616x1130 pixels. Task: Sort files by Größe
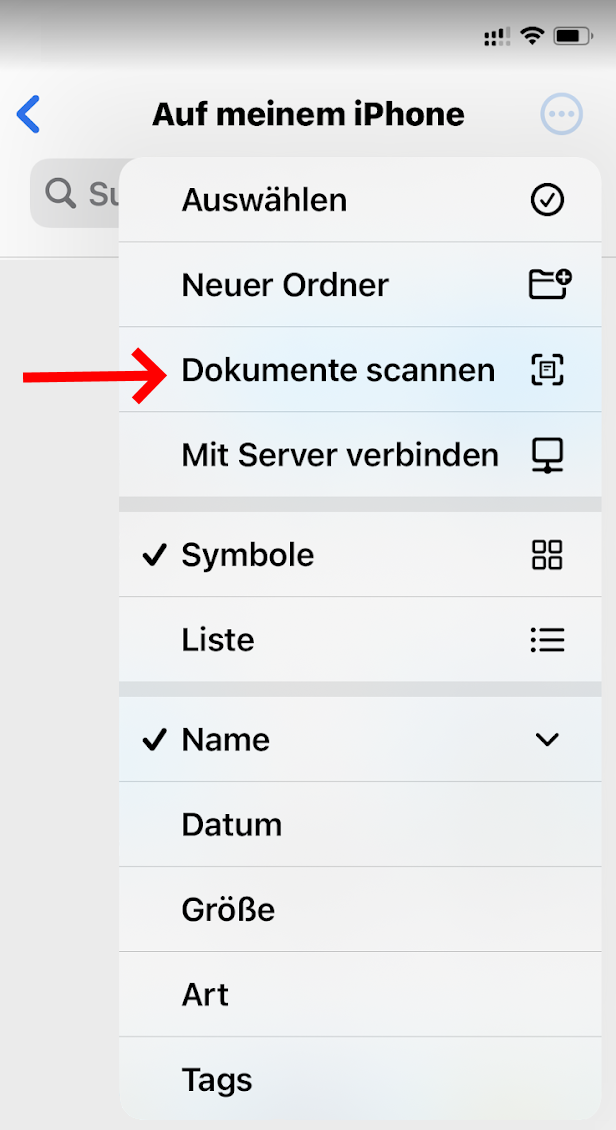[228, 910]
